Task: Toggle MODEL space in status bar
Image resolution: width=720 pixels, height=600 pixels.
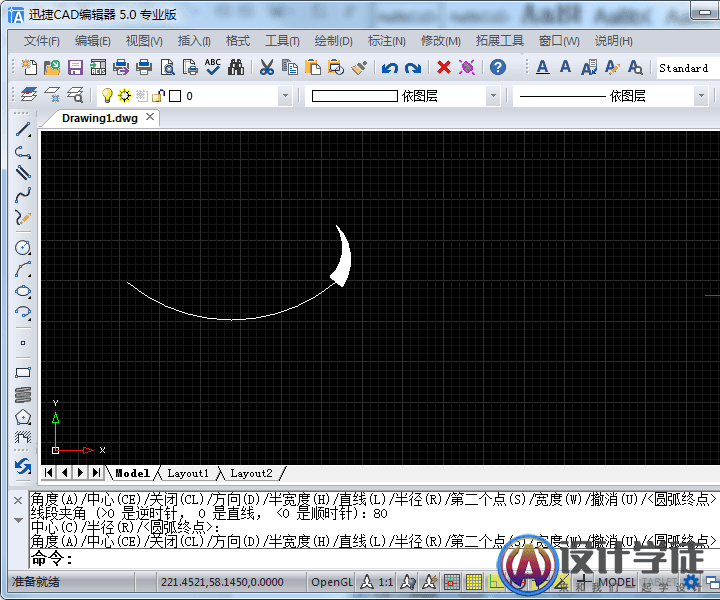Action: coord(617,582)
